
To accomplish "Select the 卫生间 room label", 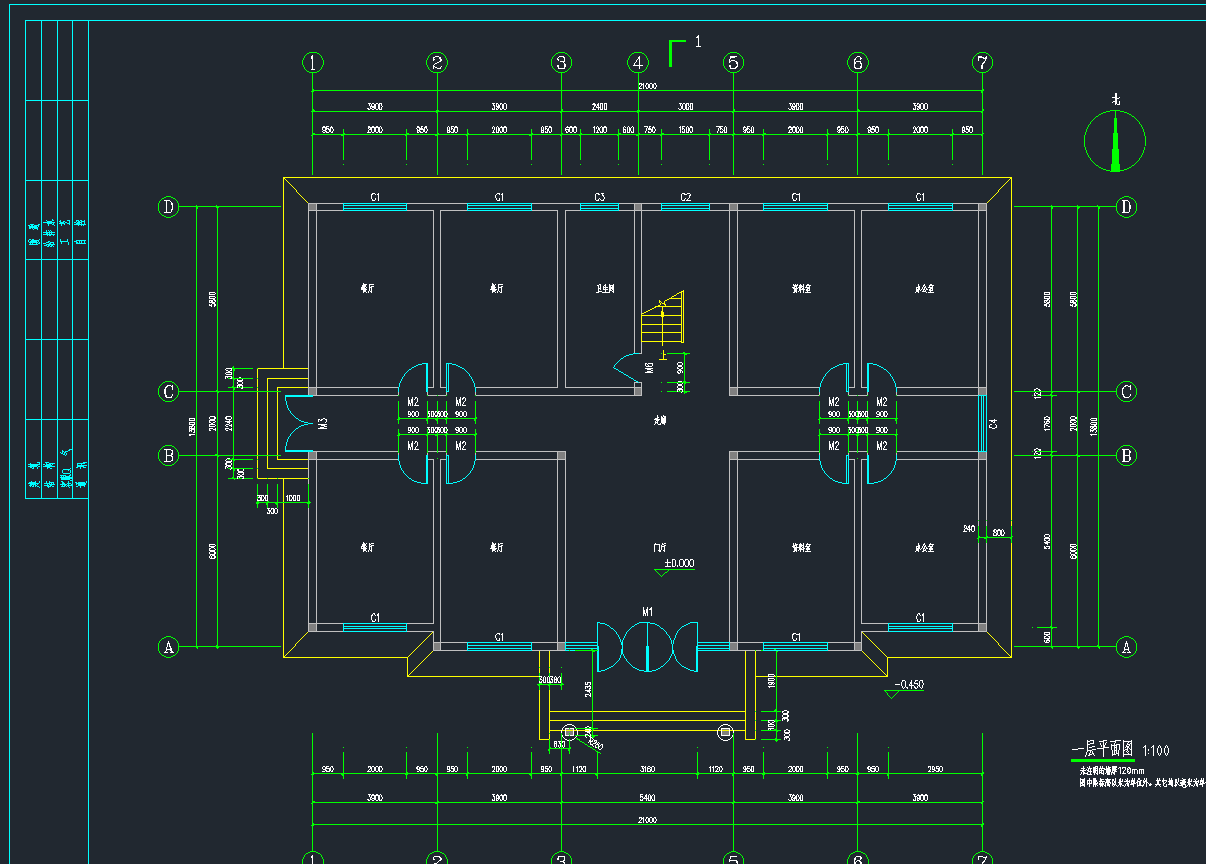I will pos(605,288).
